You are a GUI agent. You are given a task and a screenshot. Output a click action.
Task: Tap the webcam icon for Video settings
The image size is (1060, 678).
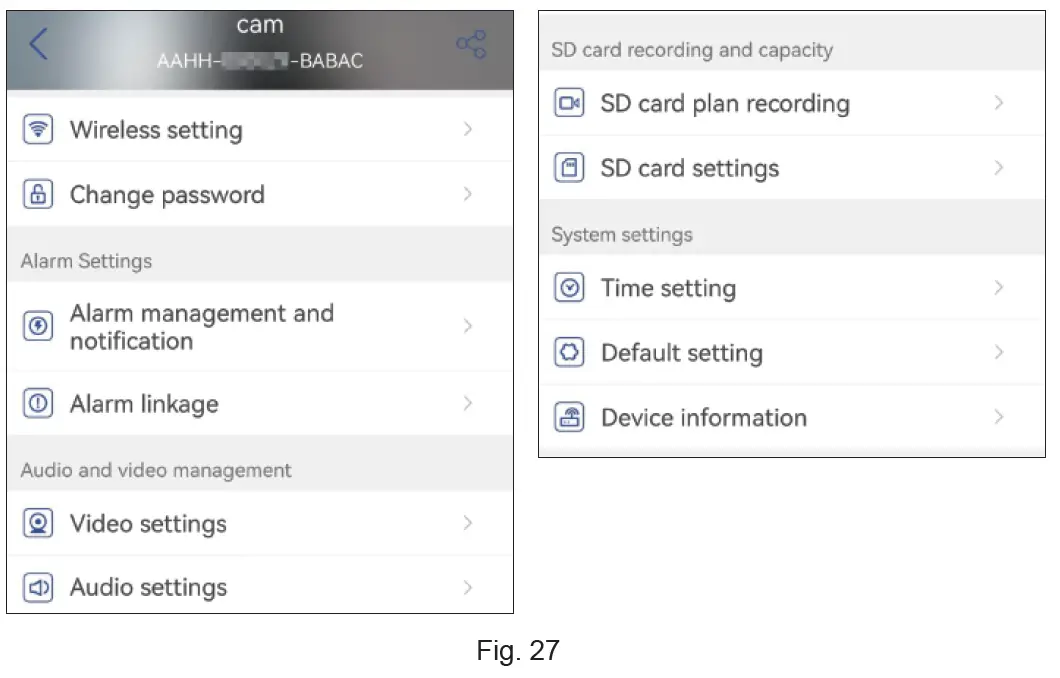[x=38, y=523]
